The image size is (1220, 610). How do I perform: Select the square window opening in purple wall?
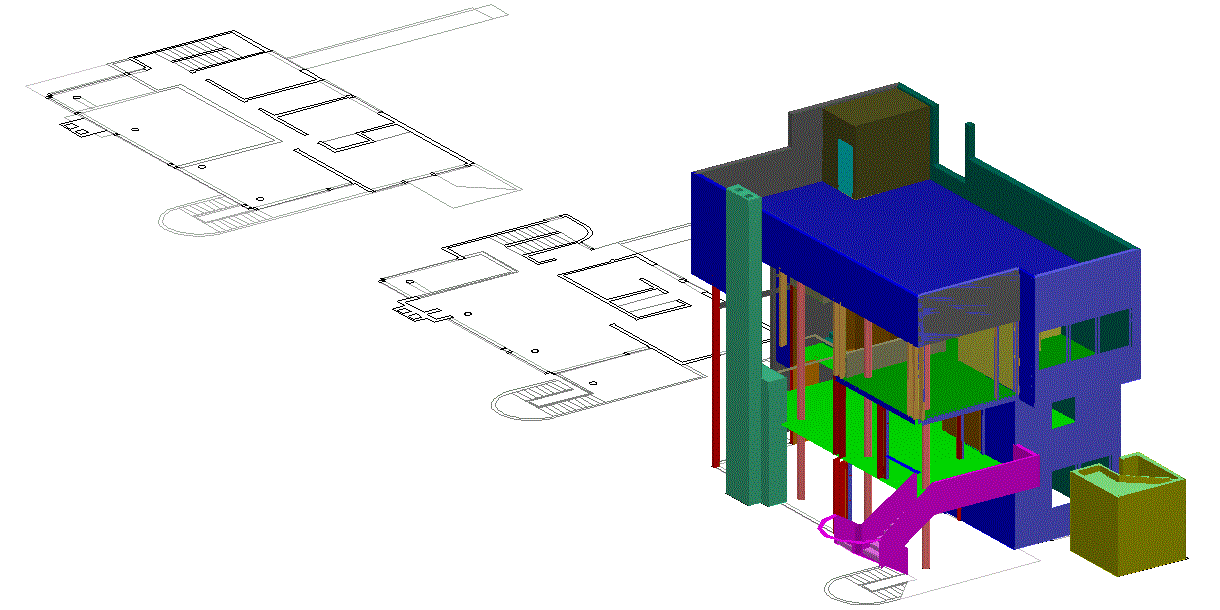pos(1062,413)
